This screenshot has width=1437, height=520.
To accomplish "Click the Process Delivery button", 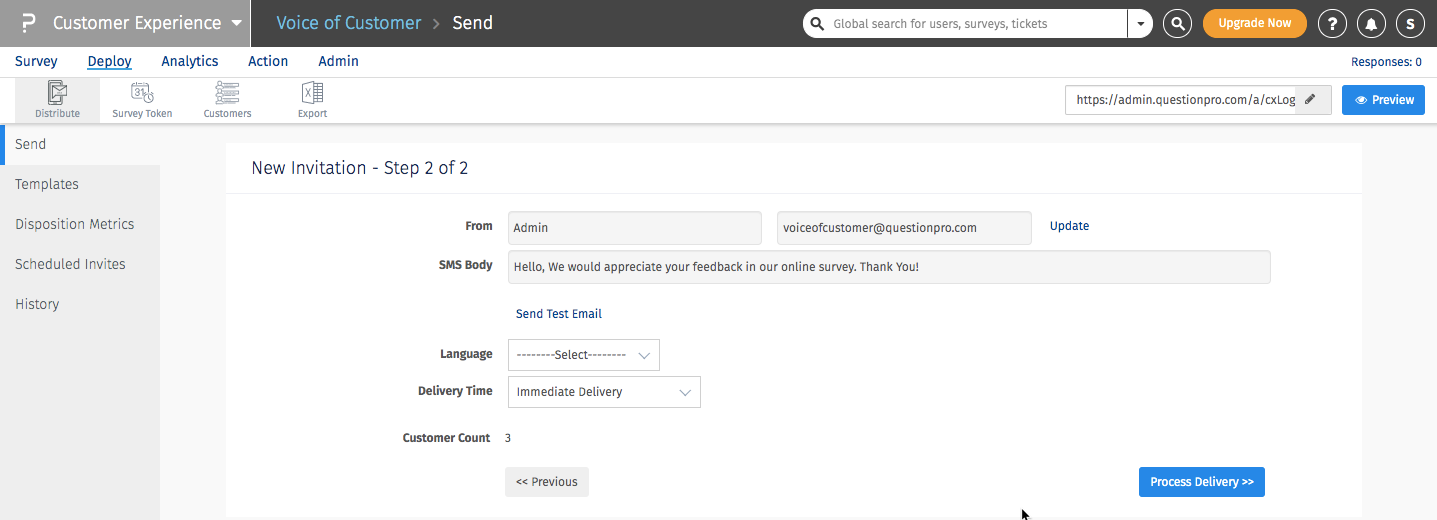I will point(1202,482).
